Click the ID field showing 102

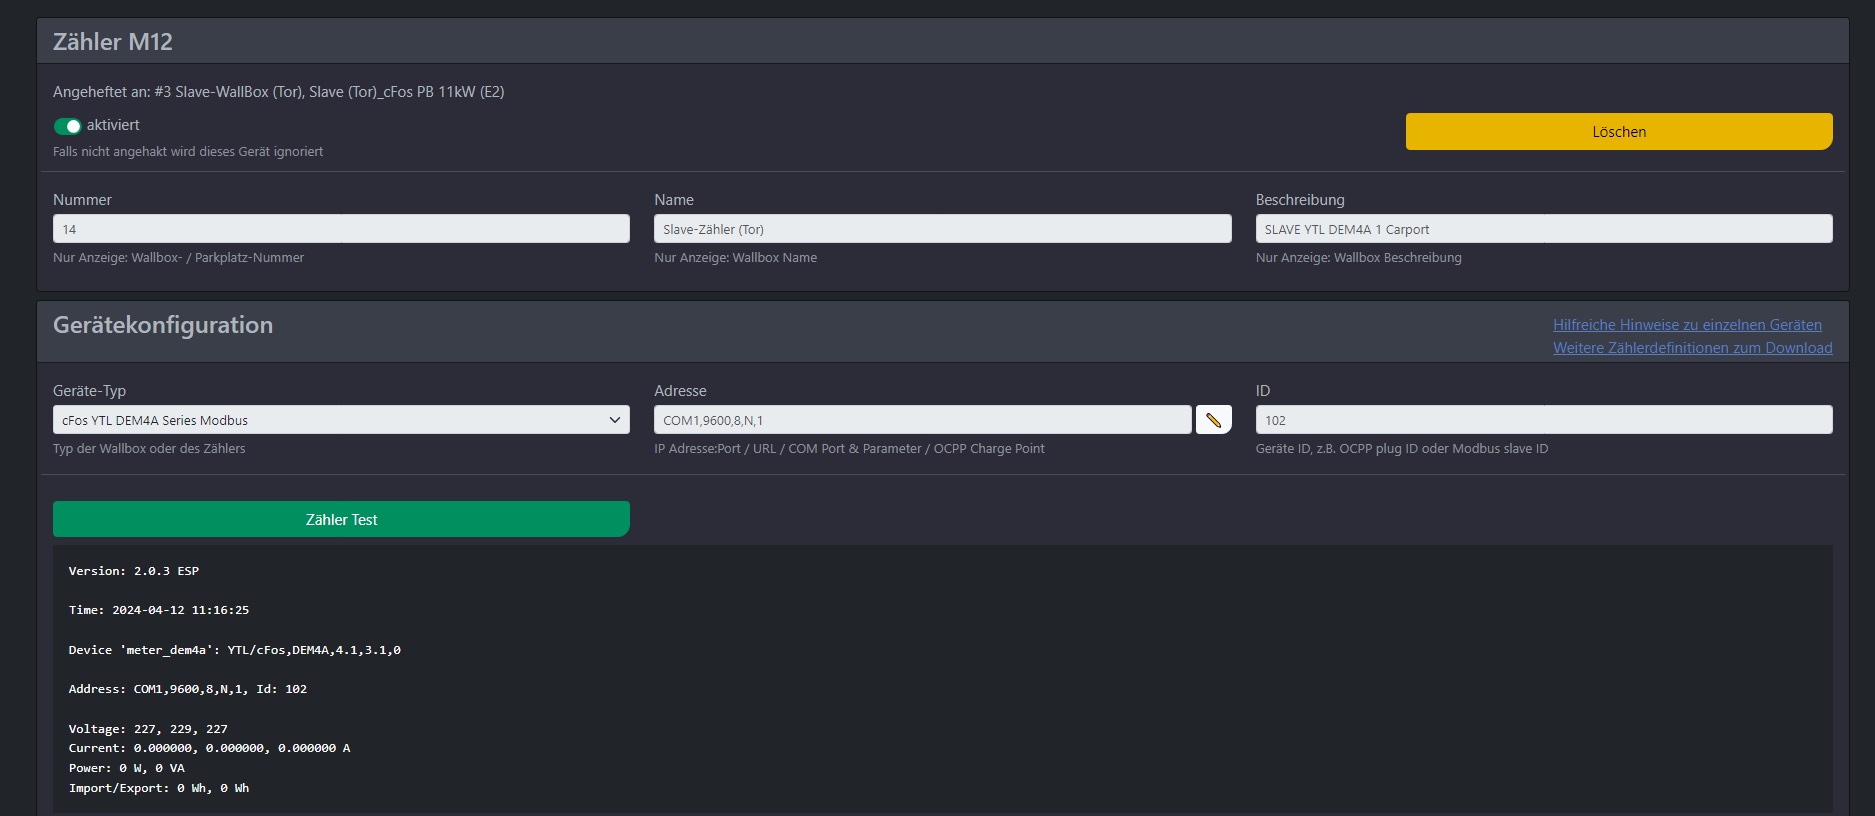(x=1544, y=420)
